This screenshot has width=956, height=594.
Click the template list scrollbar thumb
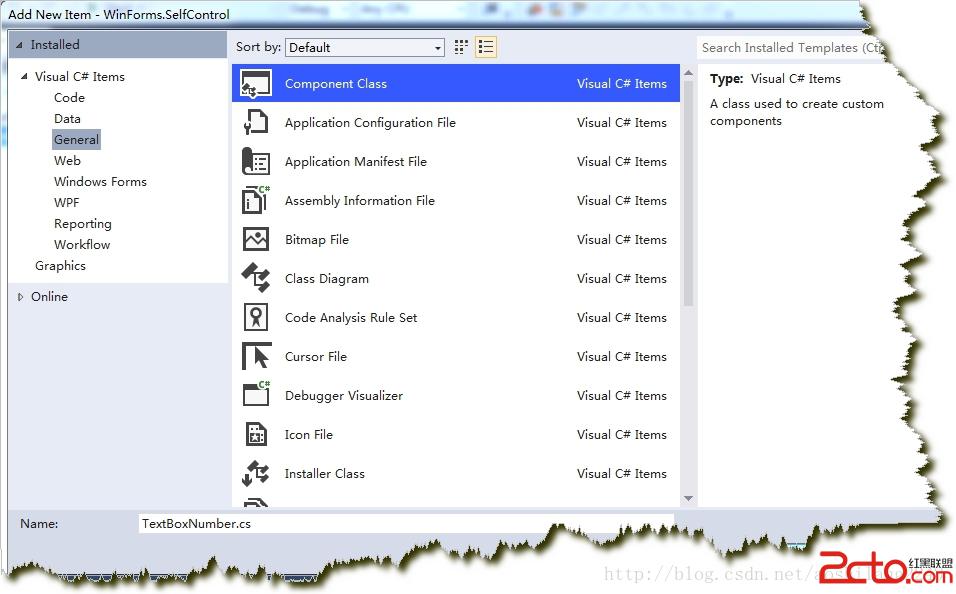coord(688,193)
